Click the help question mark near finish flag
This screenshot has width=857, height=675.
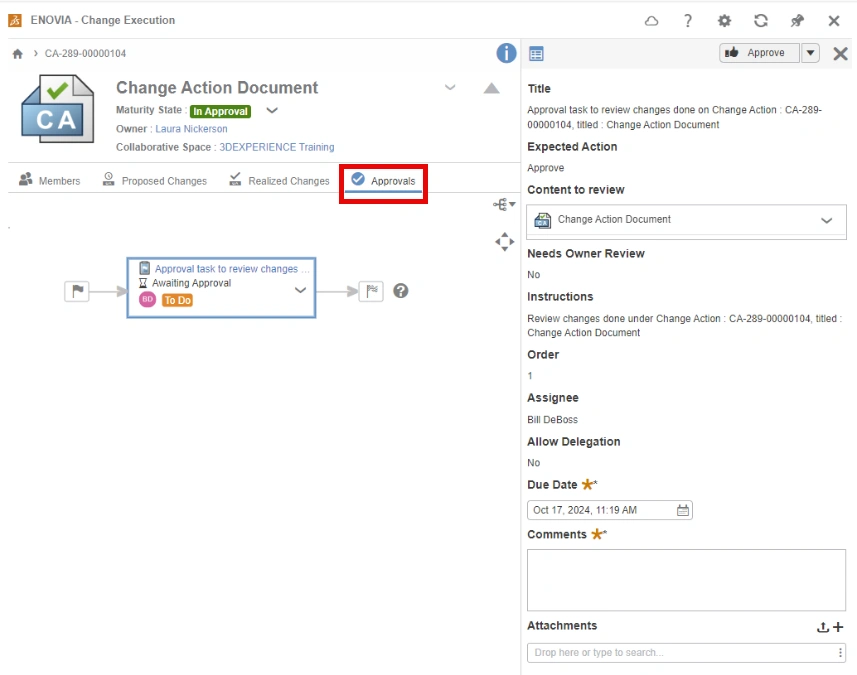point(401,291)
